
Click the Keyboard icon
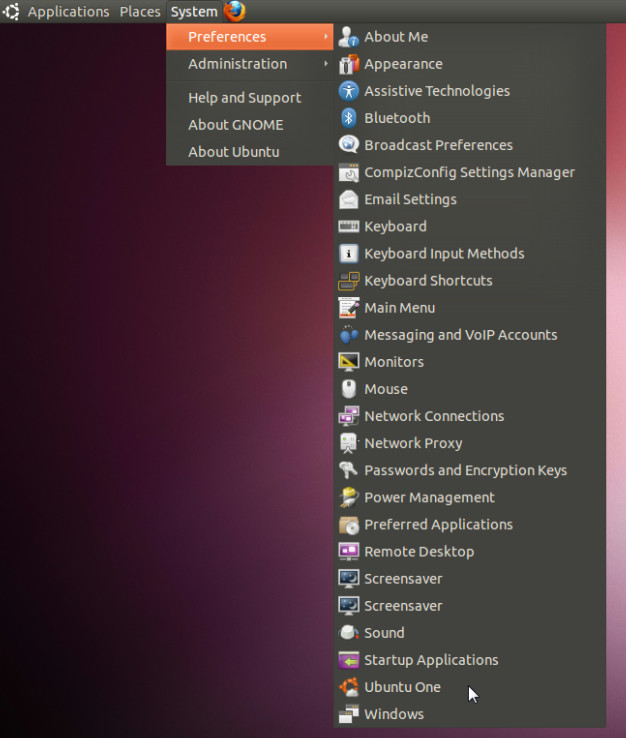349,226
